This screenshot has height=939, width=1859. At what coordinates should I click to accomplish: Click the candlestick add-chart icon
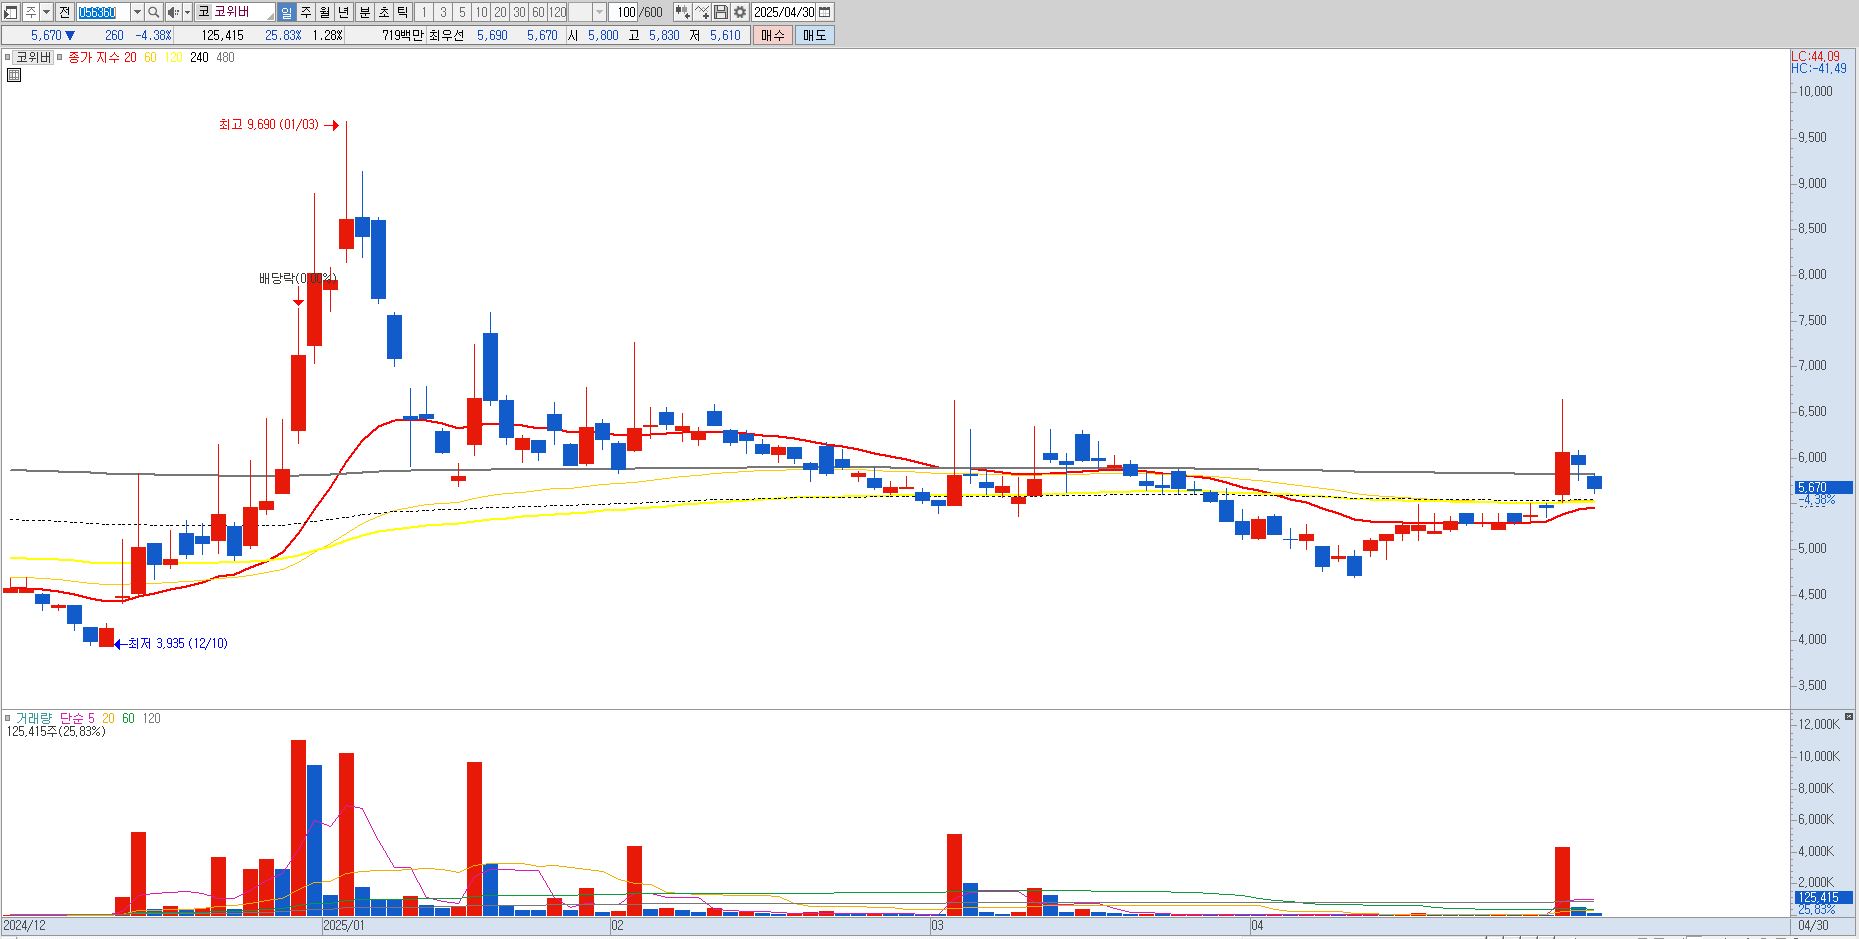683,12
